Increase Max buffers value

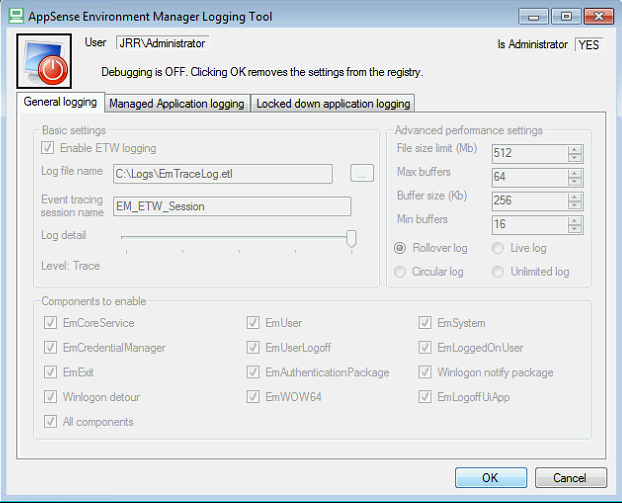click(574, 173)
